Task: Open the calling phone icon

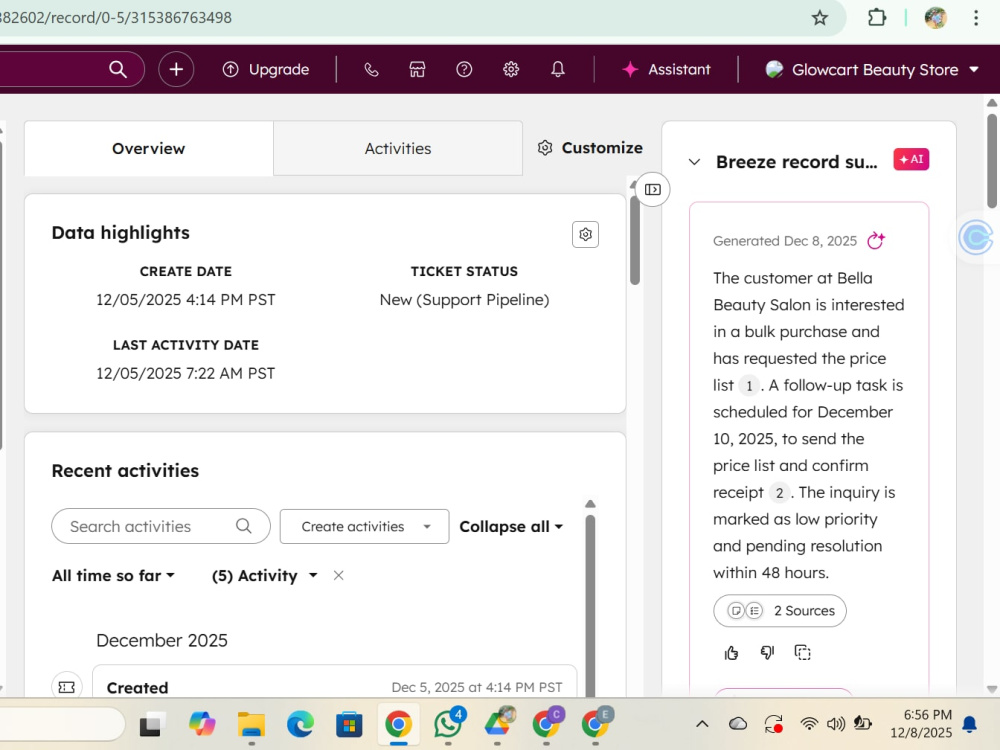Action: click(371, 69)
